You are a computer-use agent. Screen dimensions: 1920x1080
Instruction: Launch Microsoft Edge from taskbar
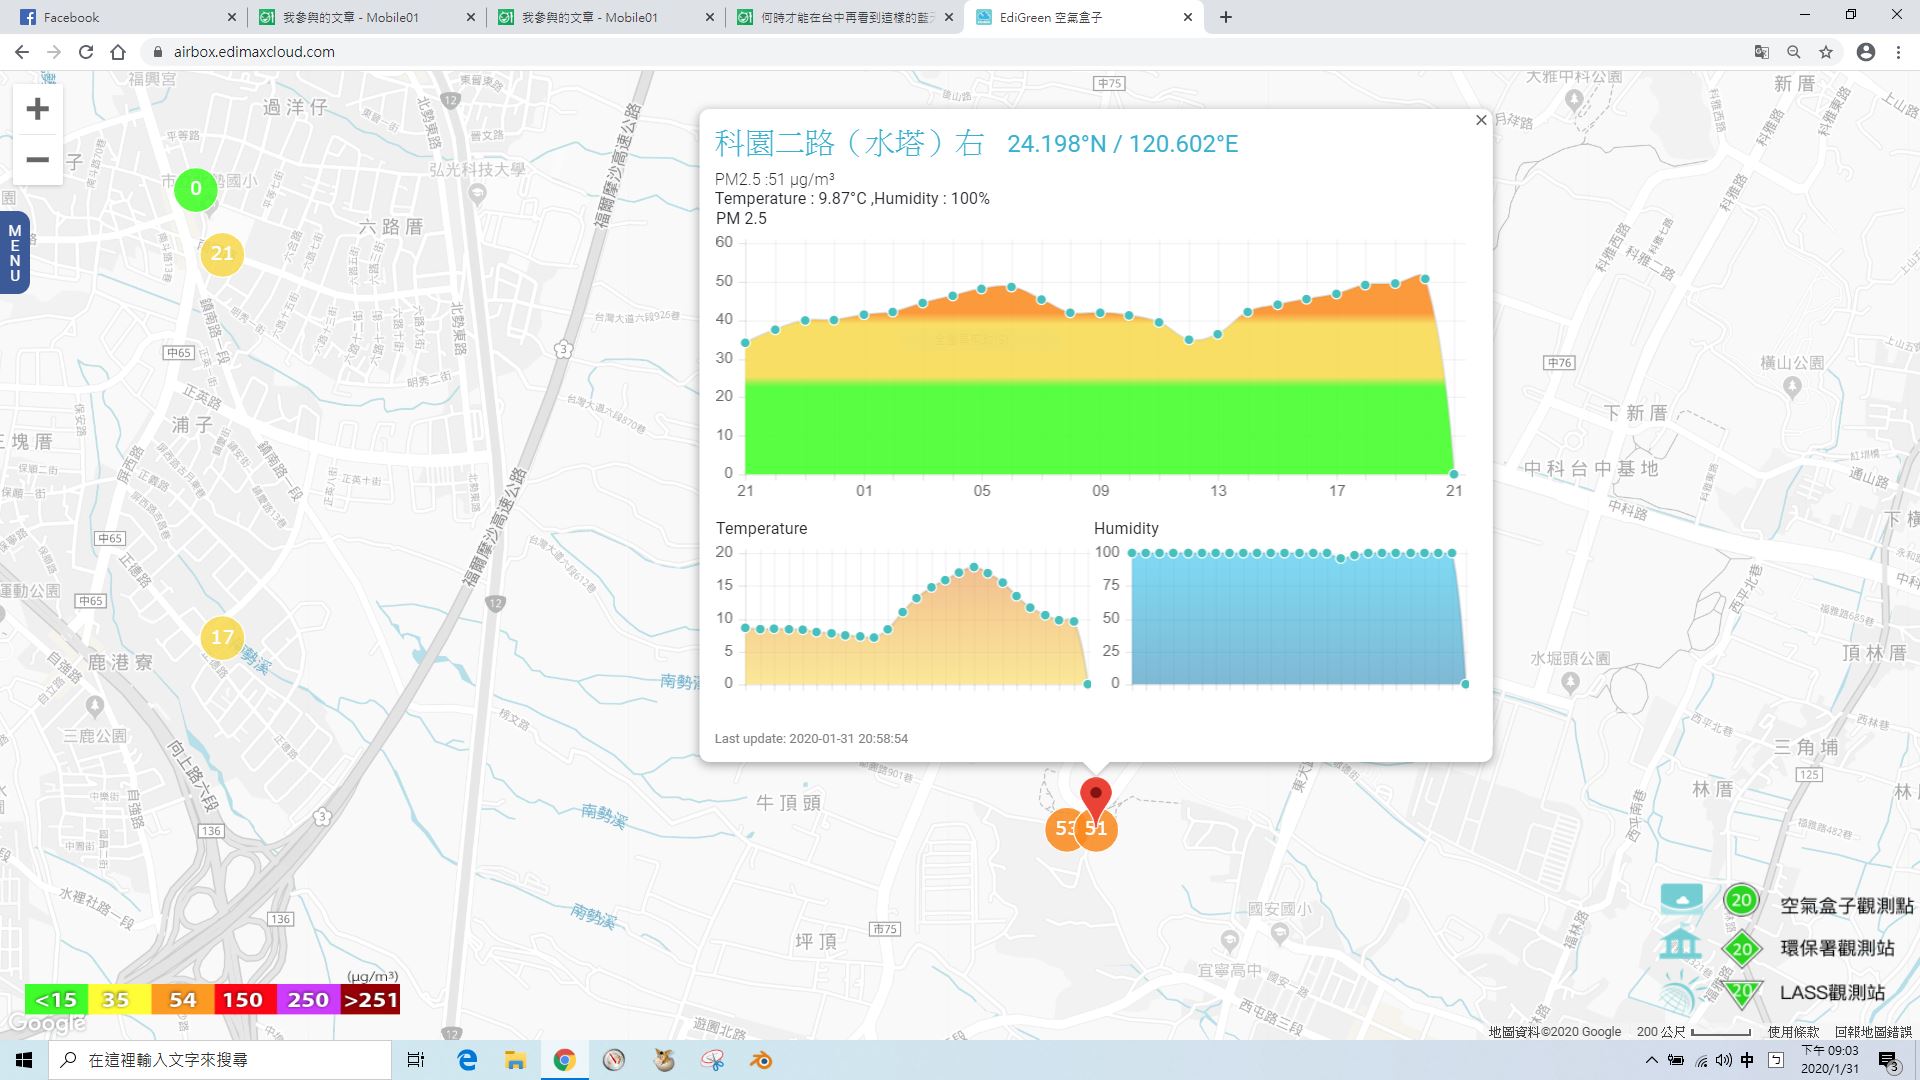point(467,1060)
